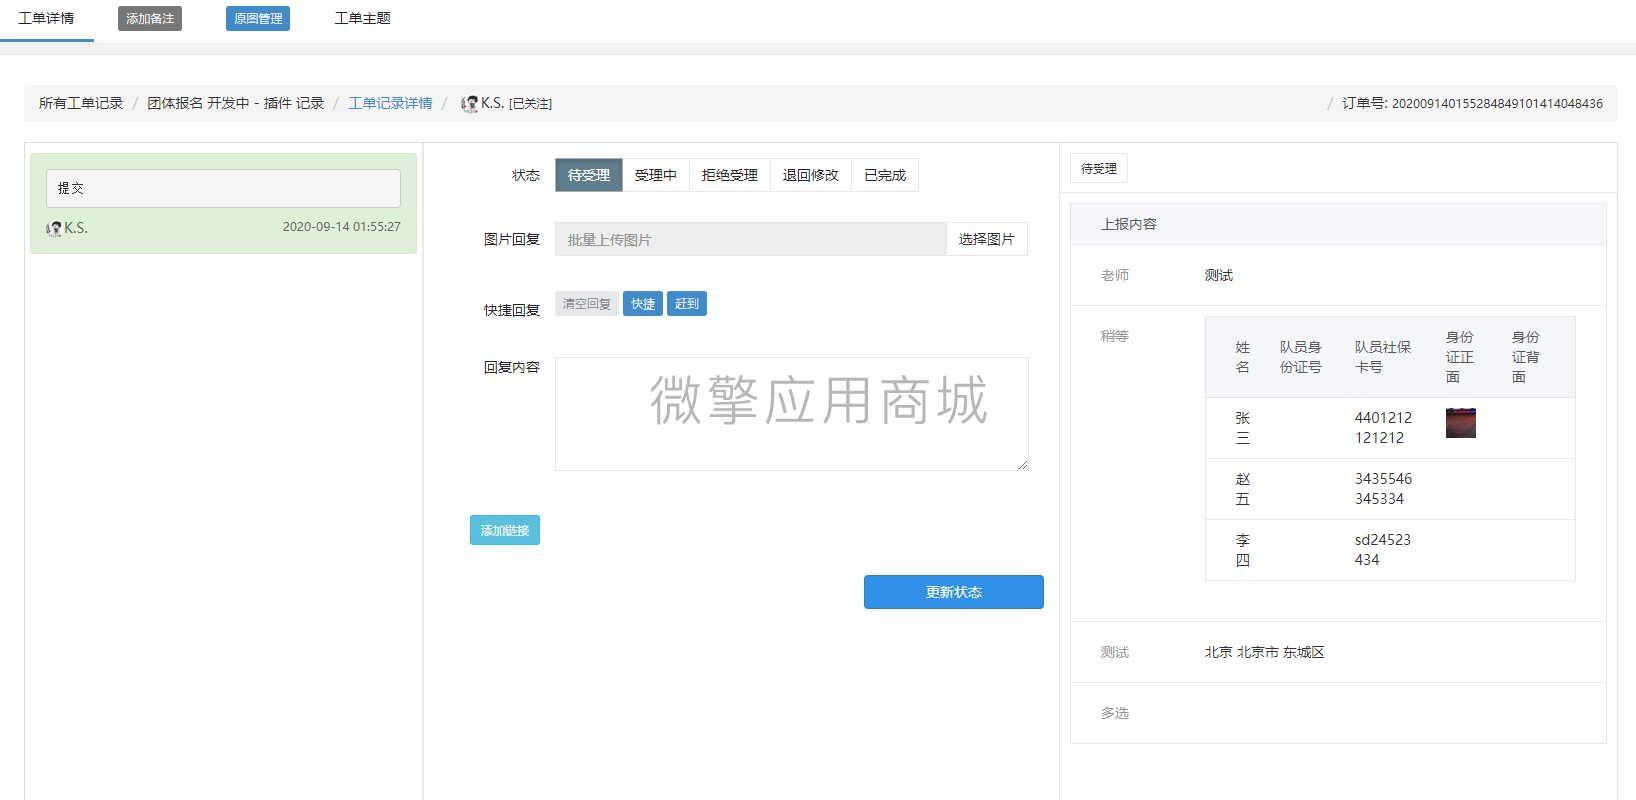Click the 测试 value beside 老师
The width and height of the screenshot is (1636, 800).
click(1219, 275)
